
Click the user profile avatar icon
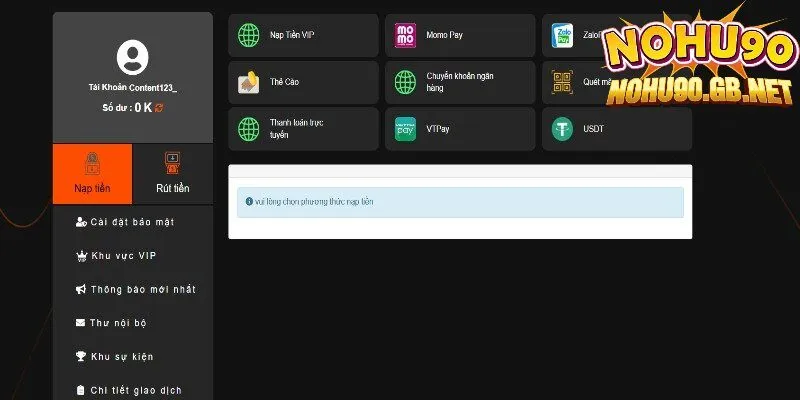(132, 57)
